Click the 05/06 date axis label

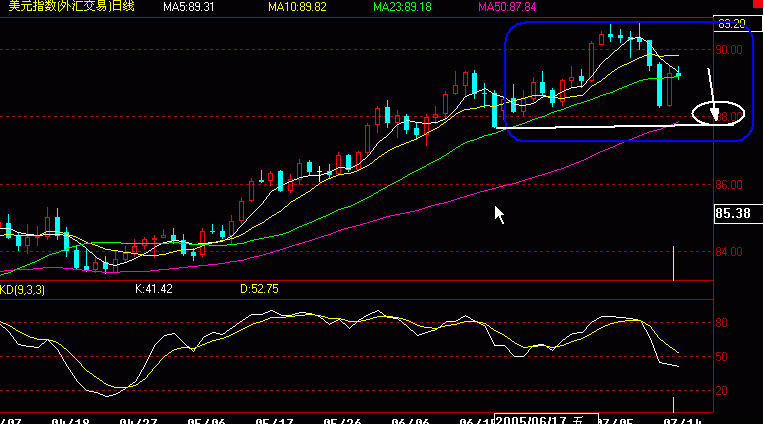click(x=206, y=421)
